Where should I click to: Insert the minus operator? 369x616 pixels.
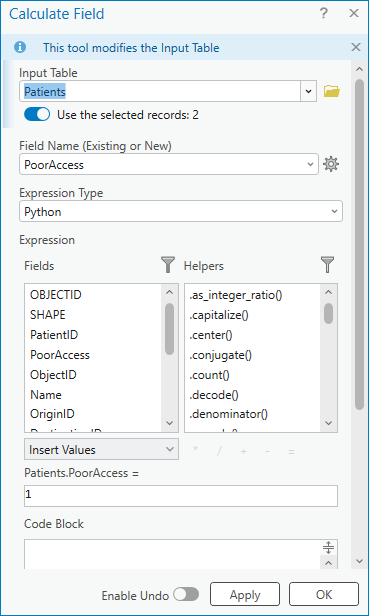coord(268,451)
